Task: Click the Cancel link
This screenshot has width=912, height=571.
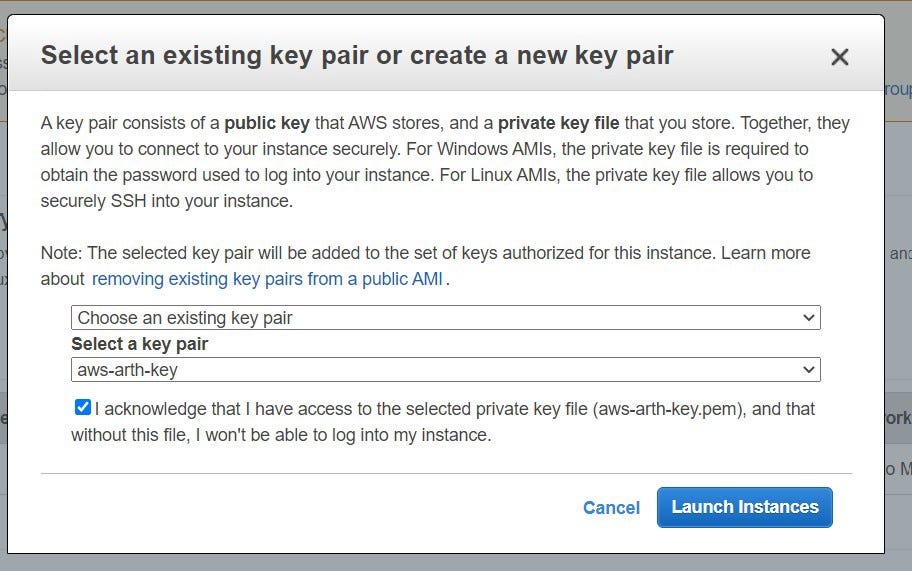Action: click(x=611, y=508)
